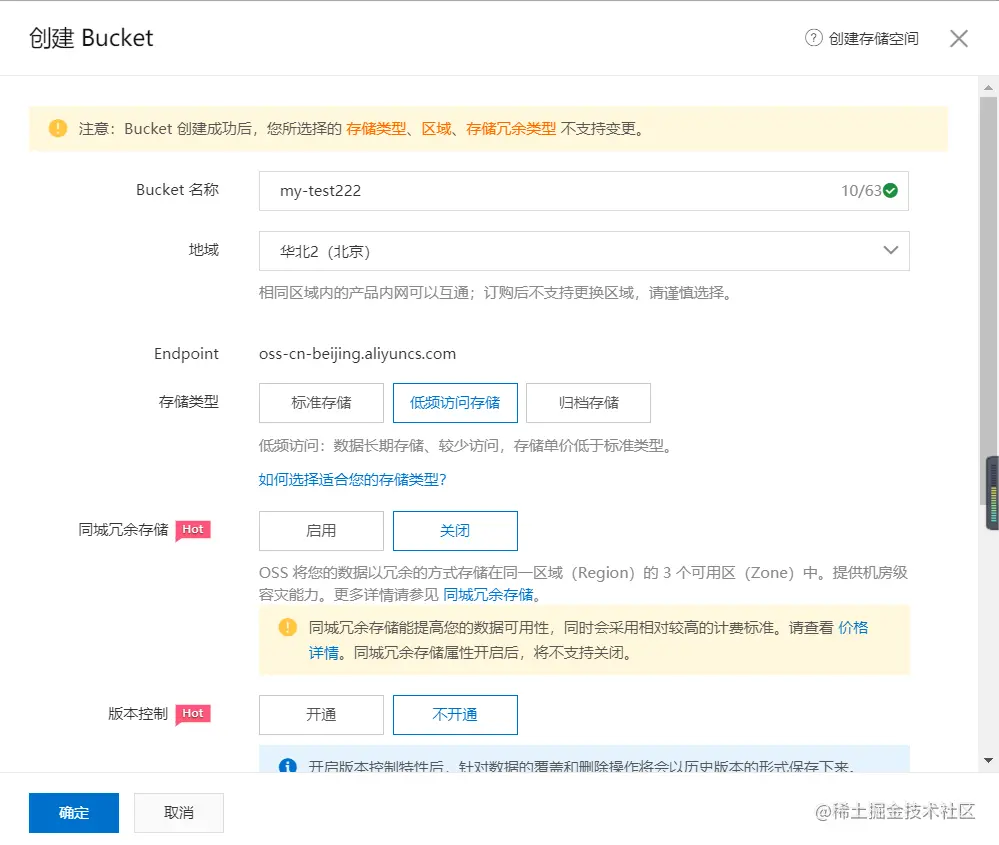This screenshot has width=999, height=845.
Task: Click the vertical scrollbar thumb
Action: click(x=988, y=300)
